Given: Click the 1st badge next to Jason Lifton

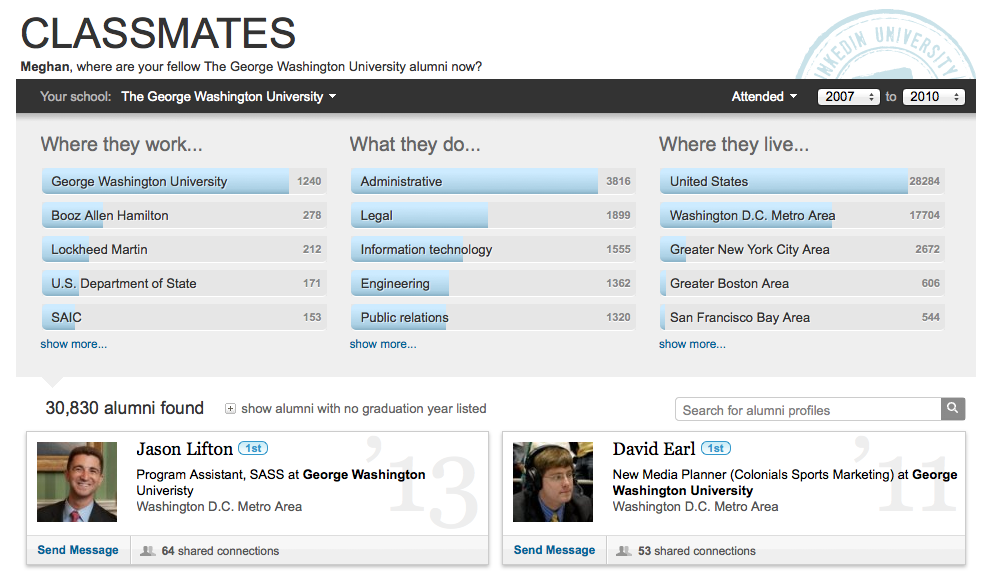Looking at the screenshot, I should [x=253, y=448].
